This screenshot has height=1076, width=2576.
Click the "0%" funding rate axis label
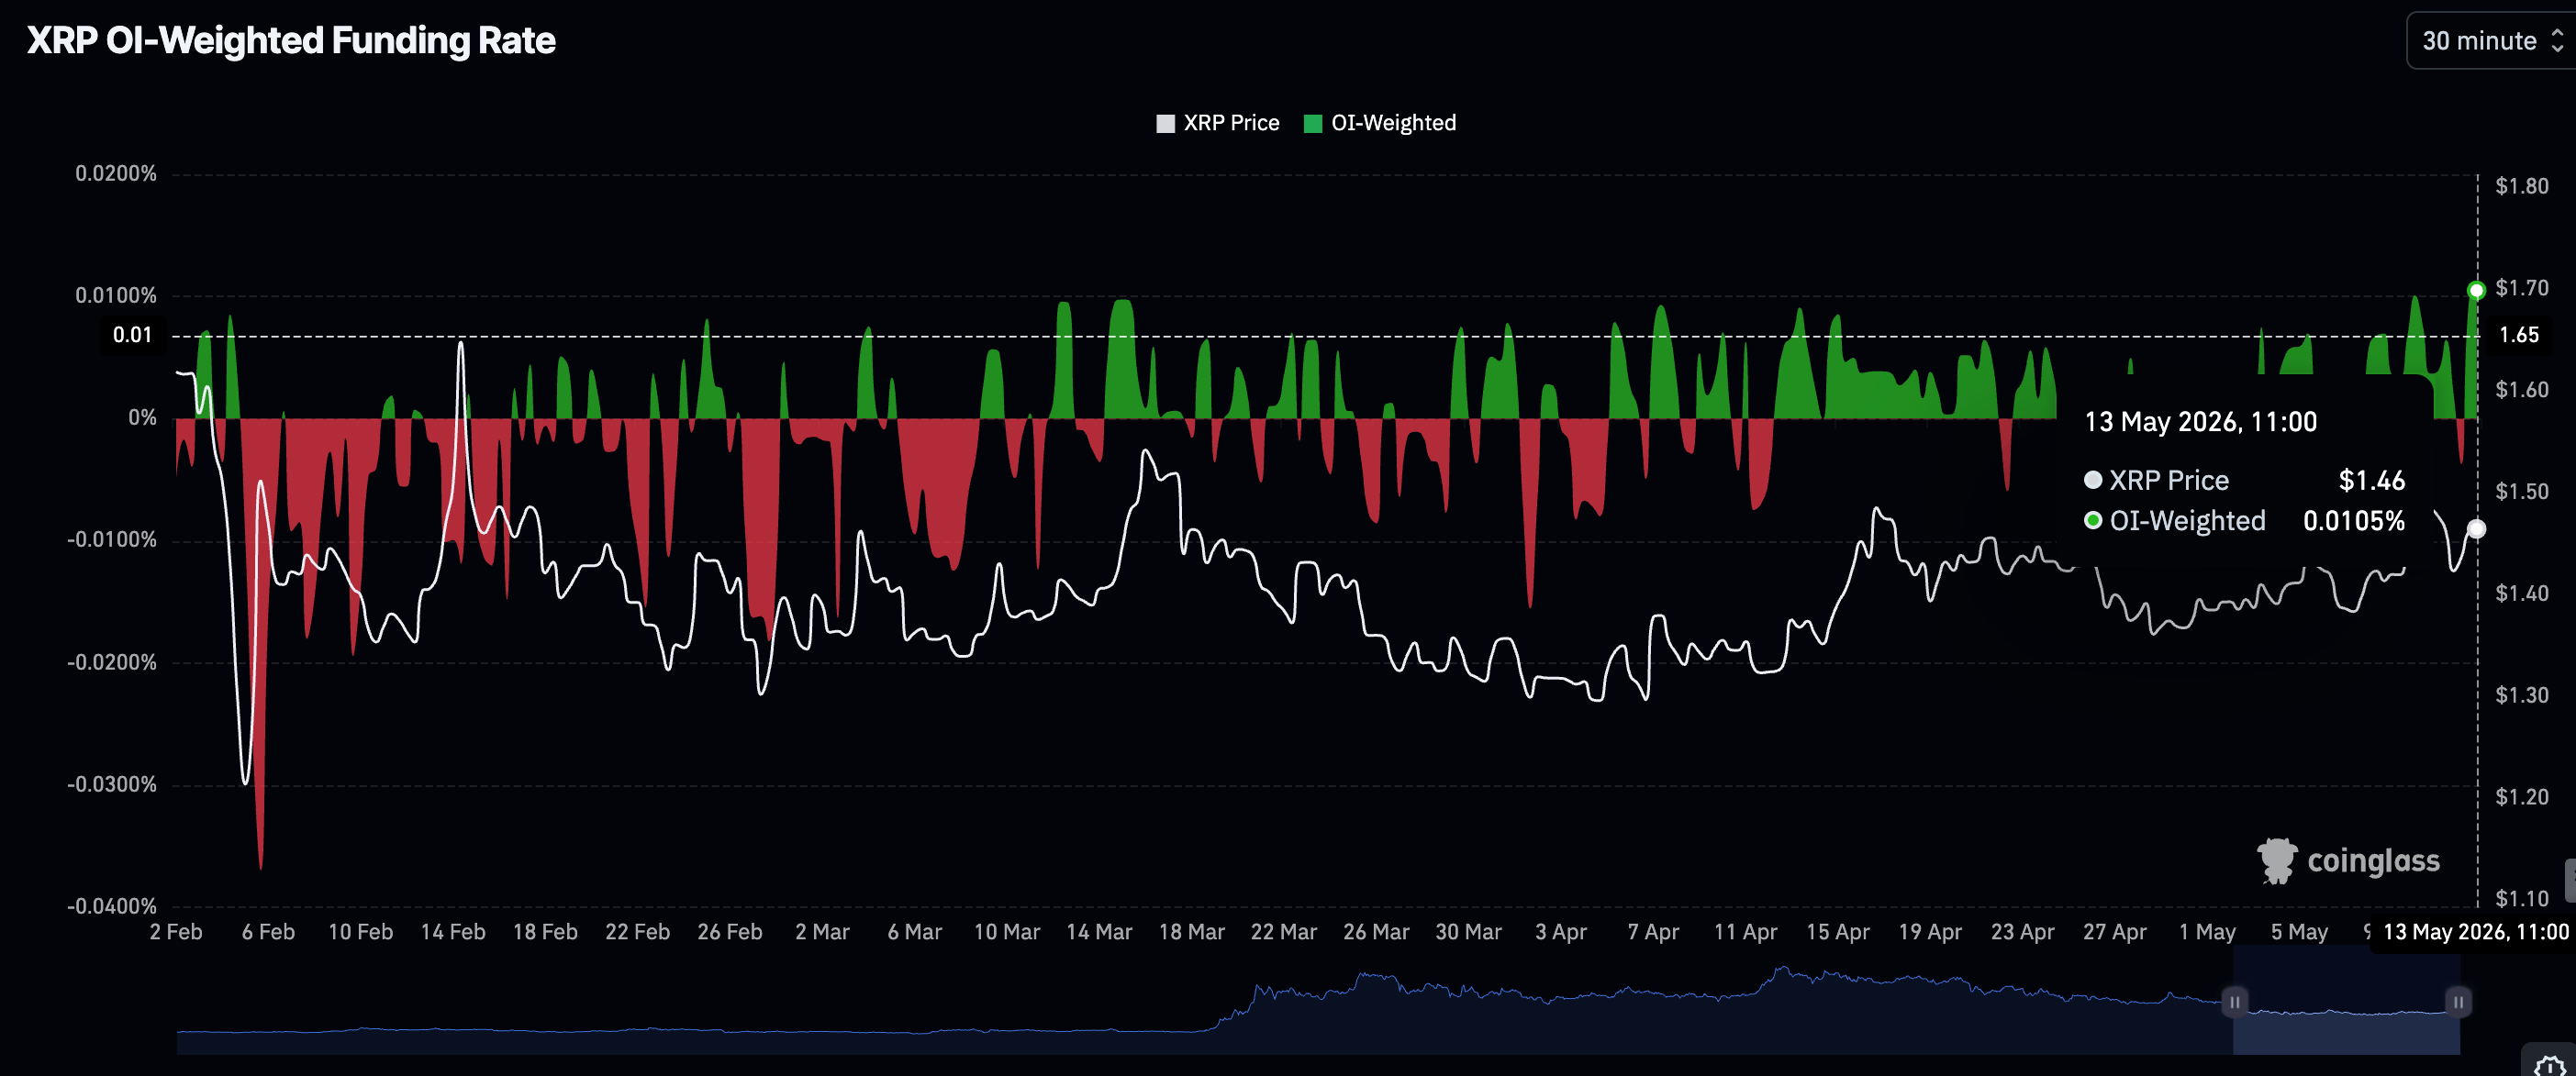click(142, 418)
